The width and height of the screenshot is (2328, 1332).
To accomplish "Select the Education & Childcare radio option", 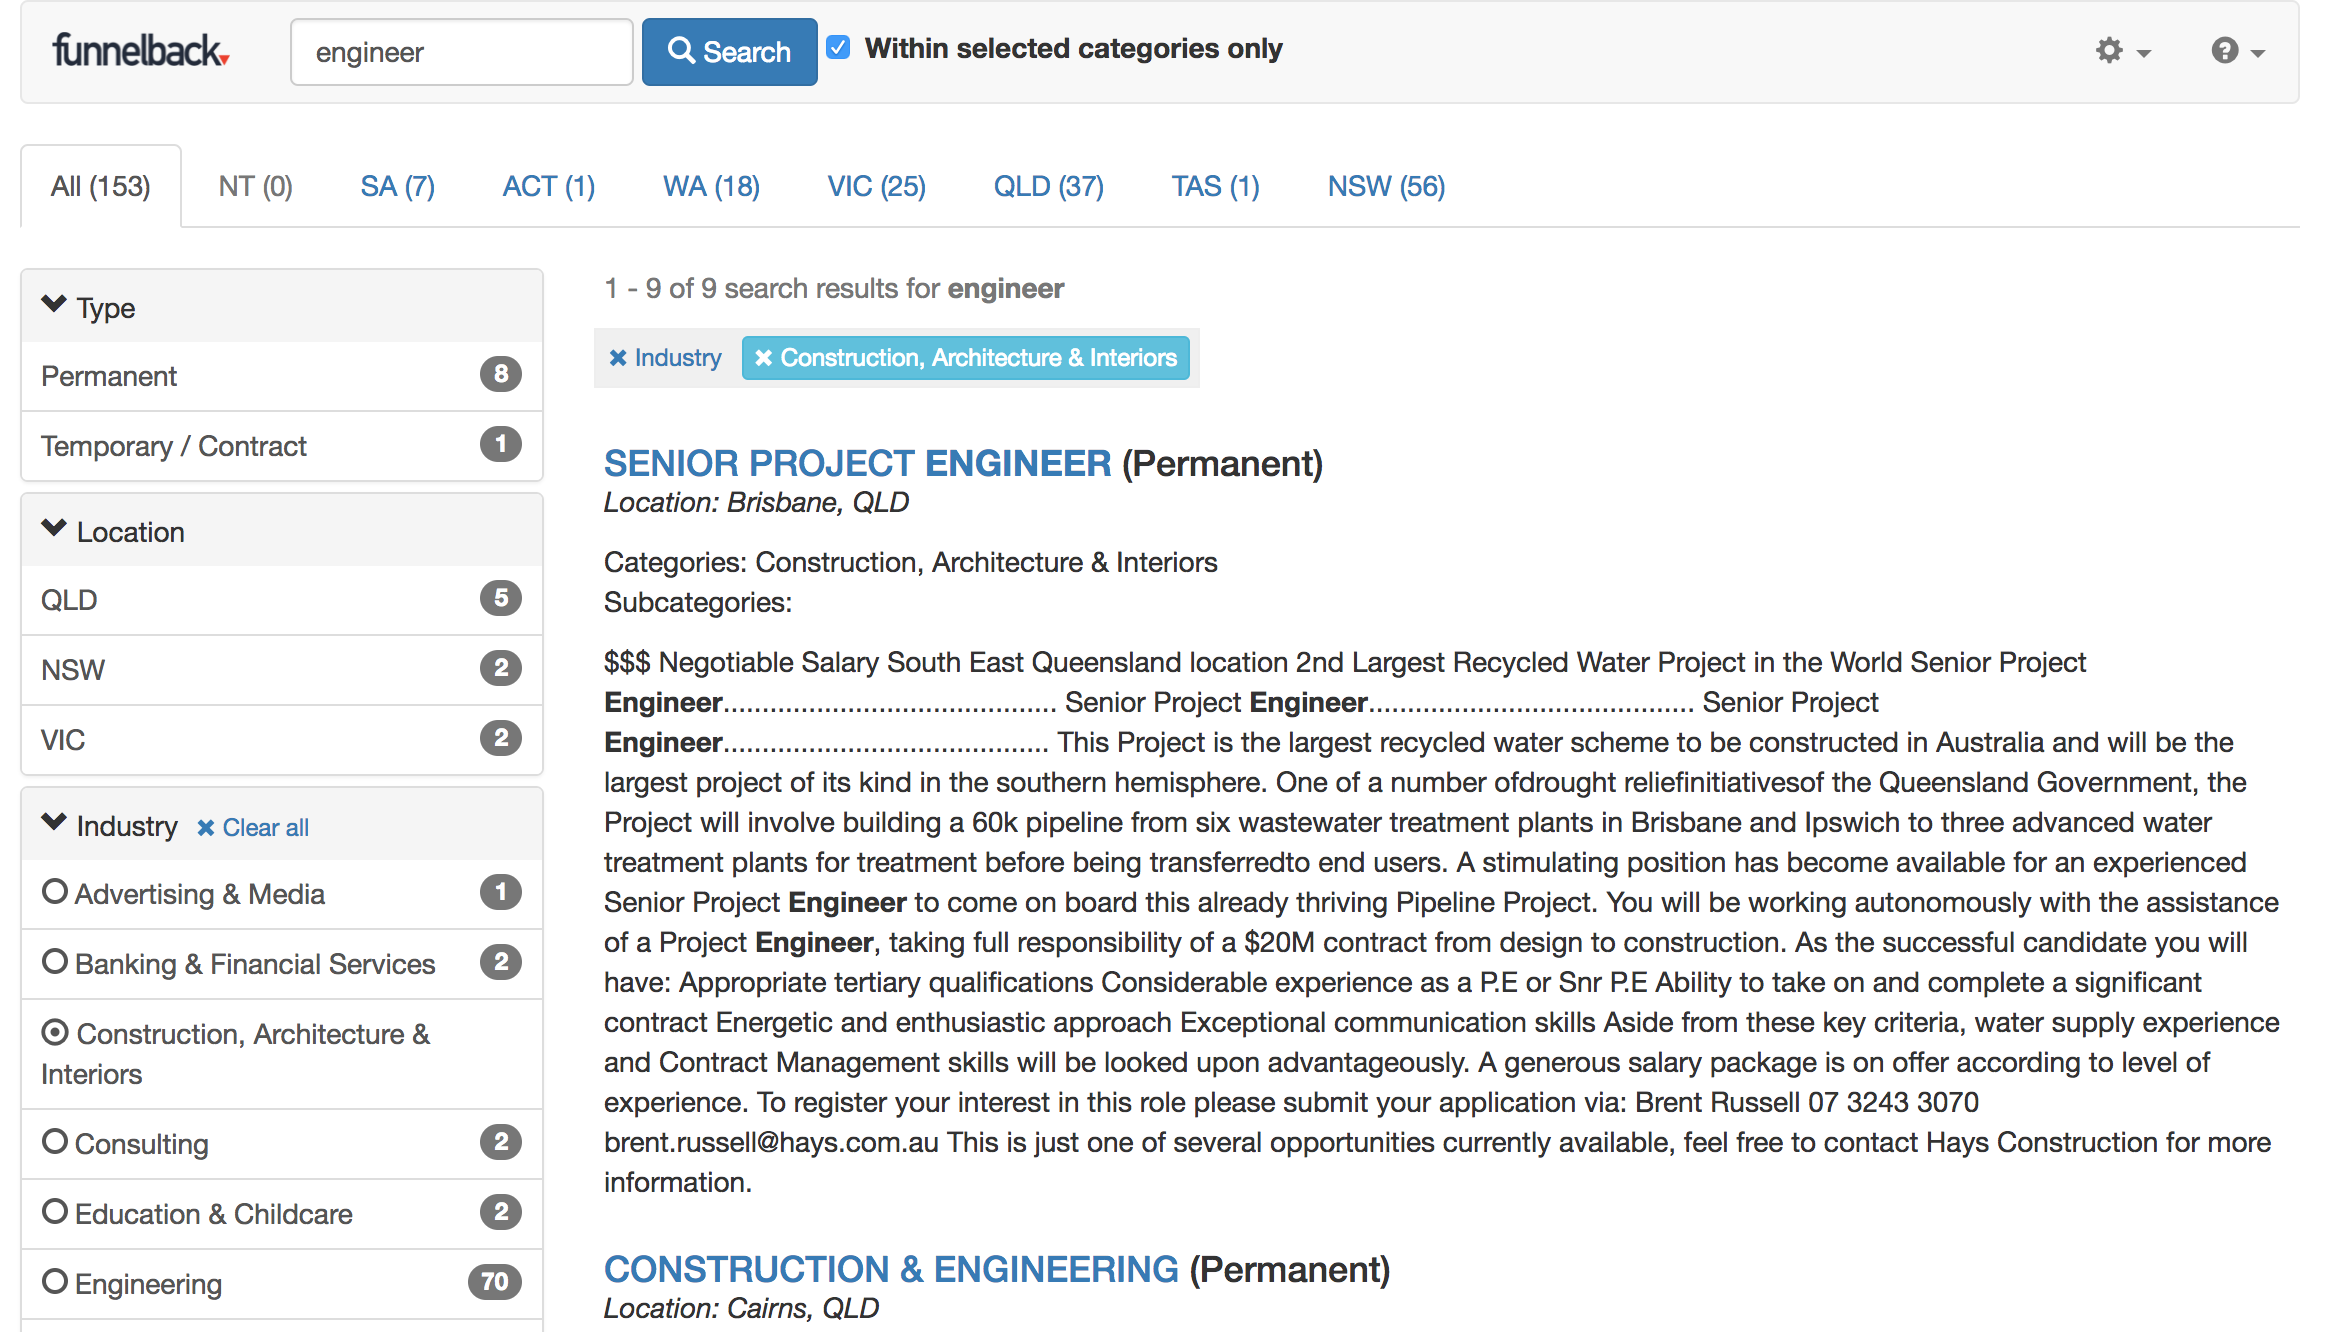I will 55,1212.
